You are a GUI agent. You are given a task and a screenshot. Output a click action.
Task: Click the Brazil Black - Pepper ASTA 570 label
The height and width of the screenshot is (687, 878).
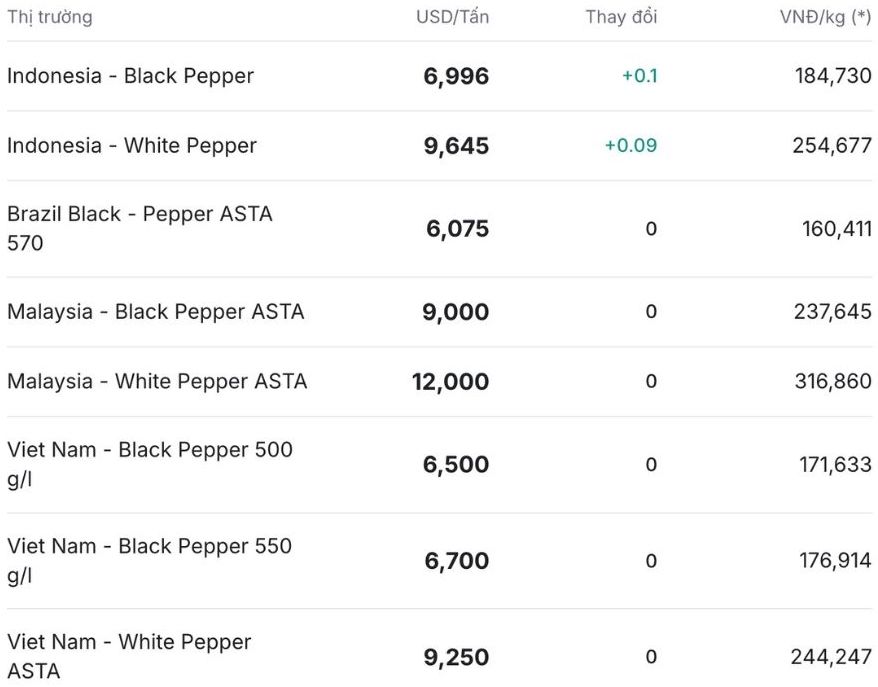[x=139, y=228]
